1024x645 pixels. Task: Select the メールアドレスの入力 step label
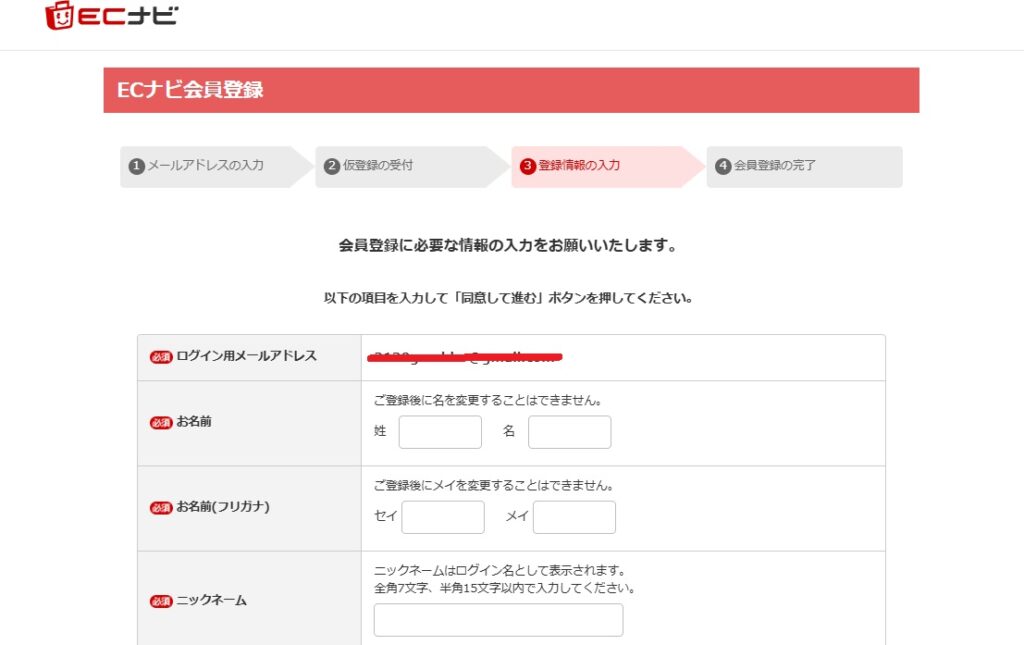click(206, 166)
